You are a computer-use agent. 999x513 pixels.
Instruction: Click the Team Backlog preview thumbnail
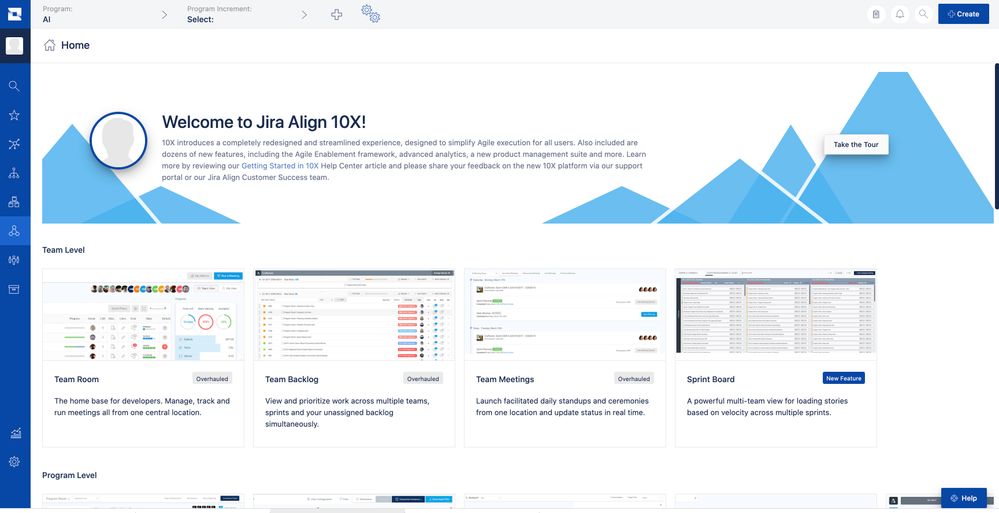click(354, 315)
